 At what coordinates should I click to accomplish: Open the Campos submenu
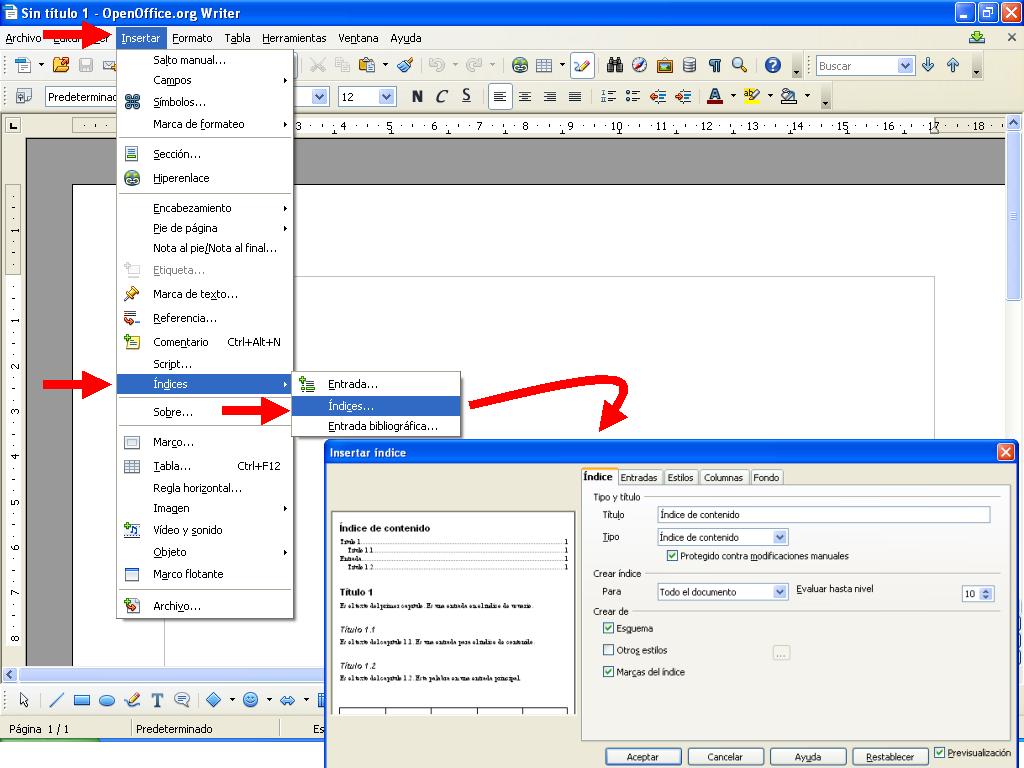pyautogui.click(x=205, y=80)
